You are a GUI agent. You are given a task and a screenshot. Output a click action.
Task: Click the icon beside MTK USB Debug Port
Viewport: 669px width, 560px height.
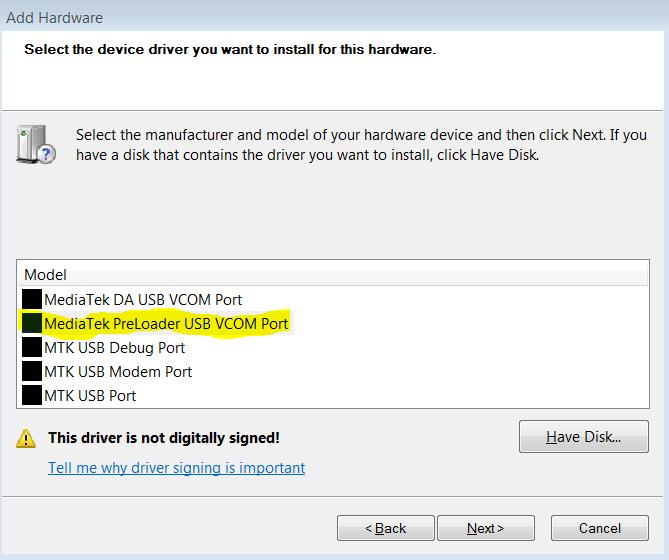32,347
